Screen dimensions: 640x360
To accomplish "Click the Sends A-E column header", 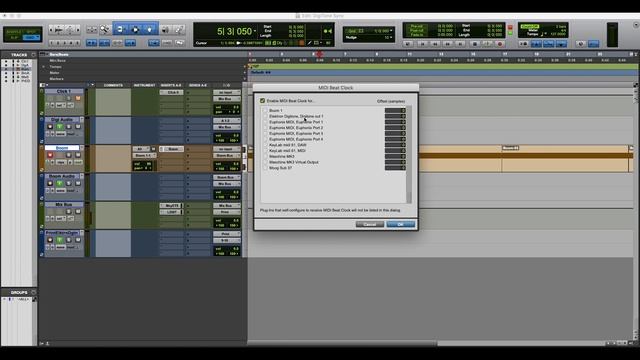I will tap(198, 85).
